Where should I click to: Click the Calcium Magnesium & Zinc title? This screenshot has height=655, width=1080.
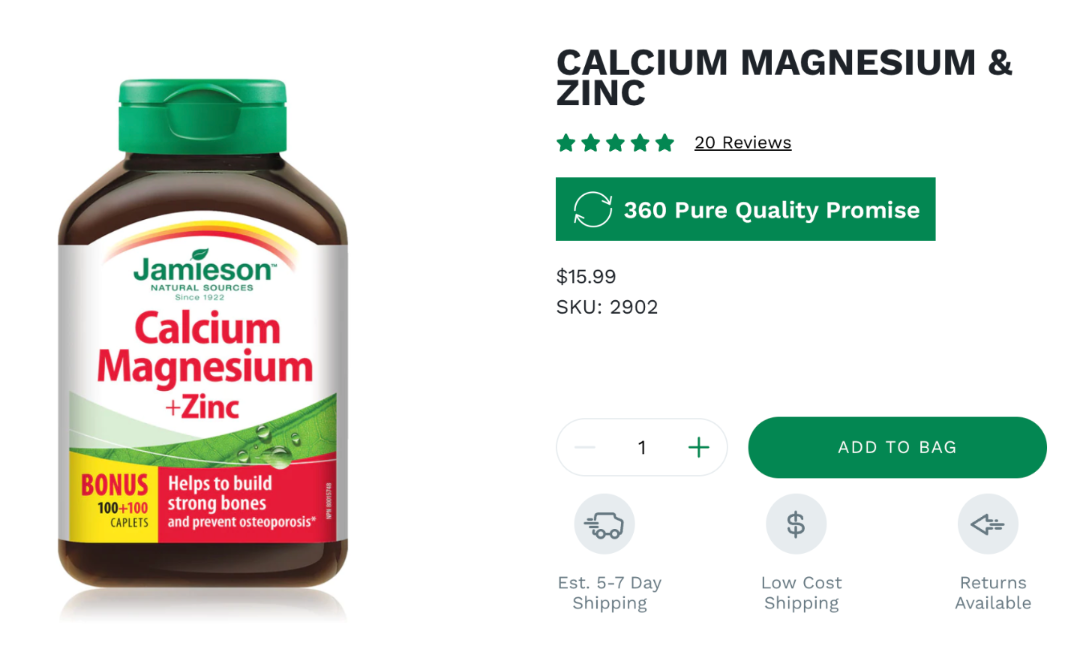(784, 77)
